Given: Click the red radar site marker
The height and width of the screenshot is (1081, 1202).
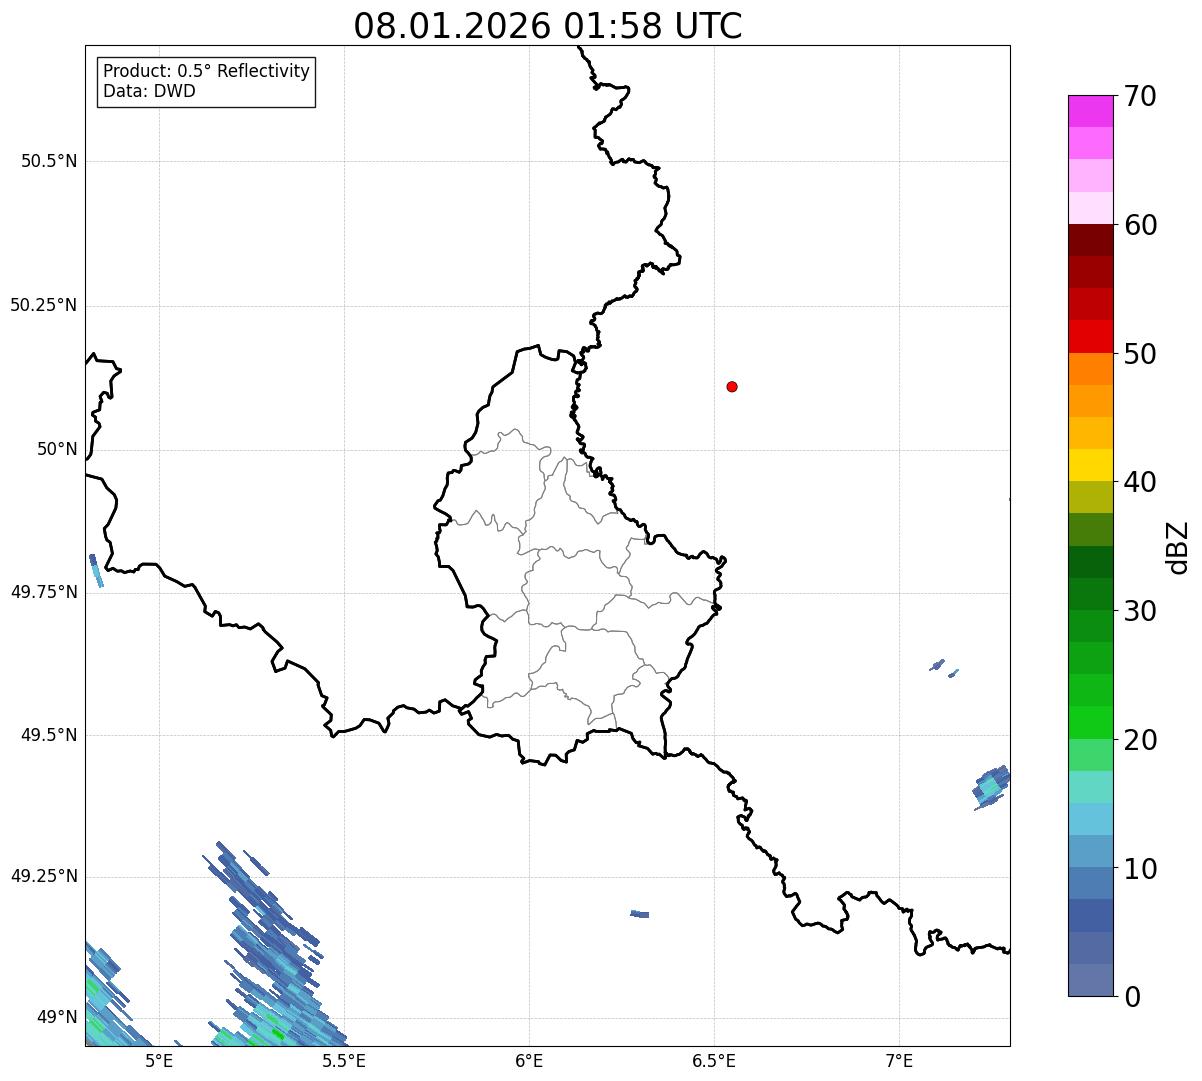Looking at the screenshot, I should [x=732, y=387].
